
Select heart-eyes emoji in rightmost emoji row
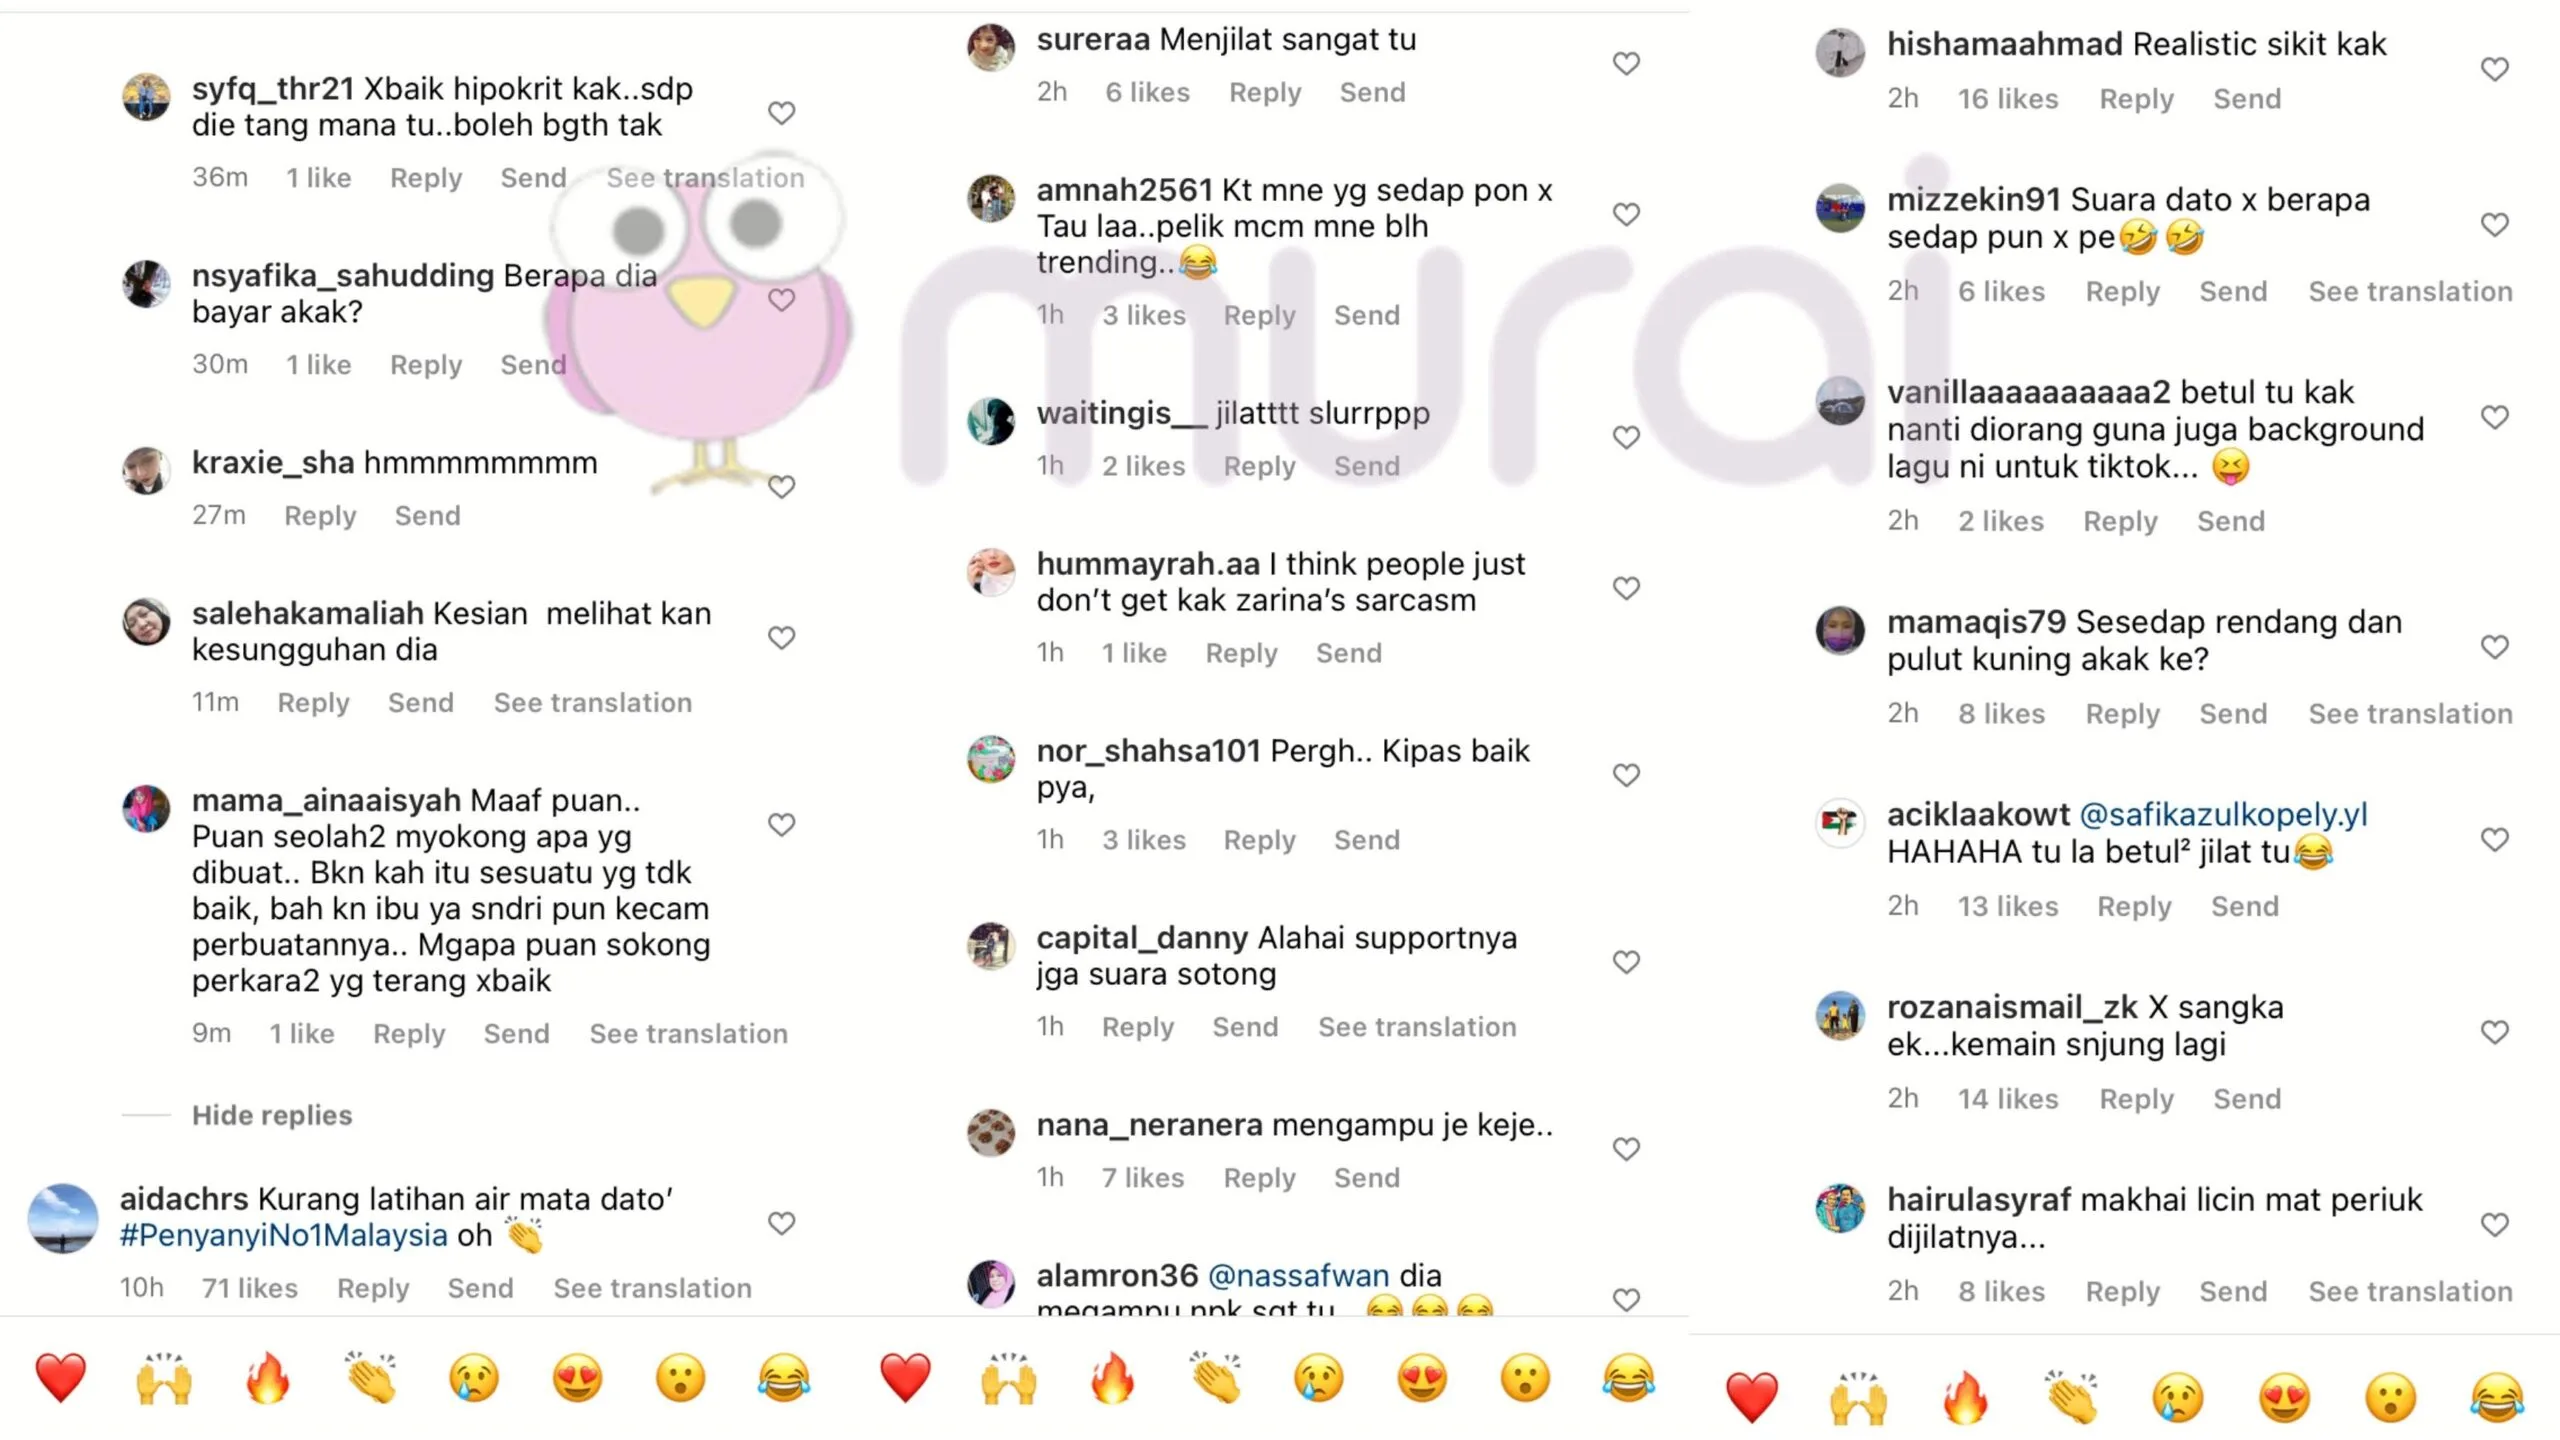[2284, 1397]
